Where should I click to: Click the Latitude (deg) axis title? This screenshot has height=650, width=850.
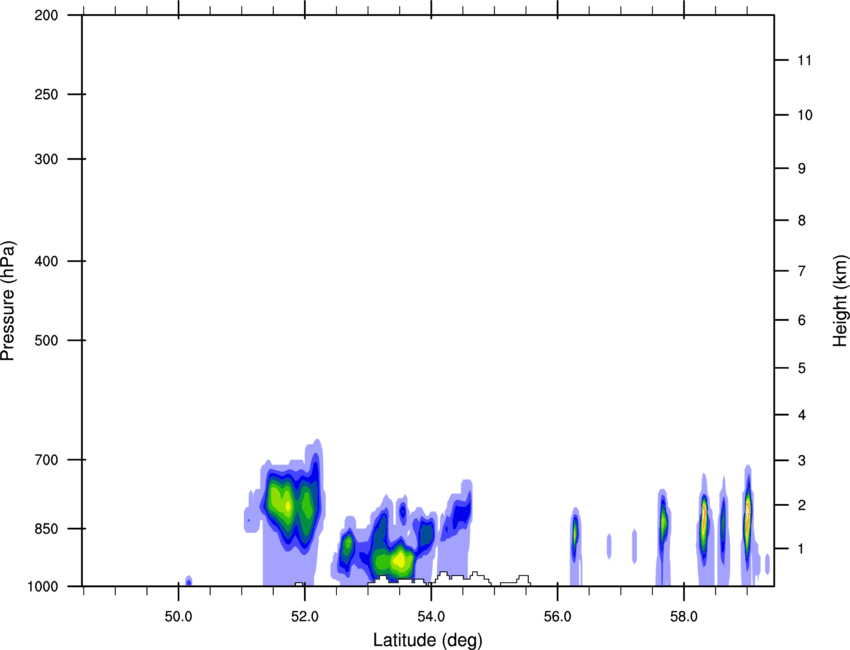pyautogui.click(x=427, y=639)
